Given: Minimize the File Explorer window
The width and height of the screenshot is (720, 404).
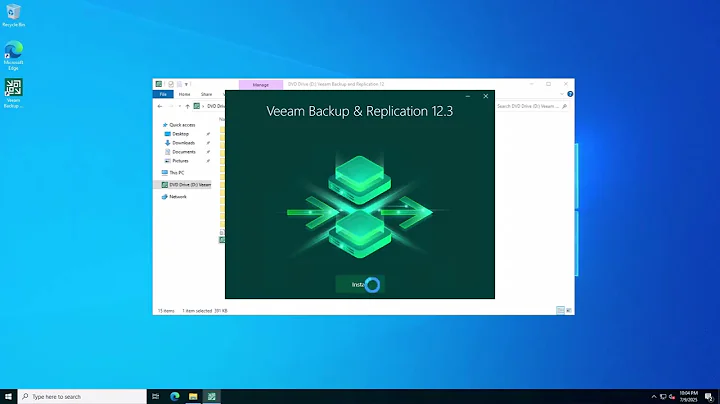Looking at the screenshot, I should click(531, 84).
